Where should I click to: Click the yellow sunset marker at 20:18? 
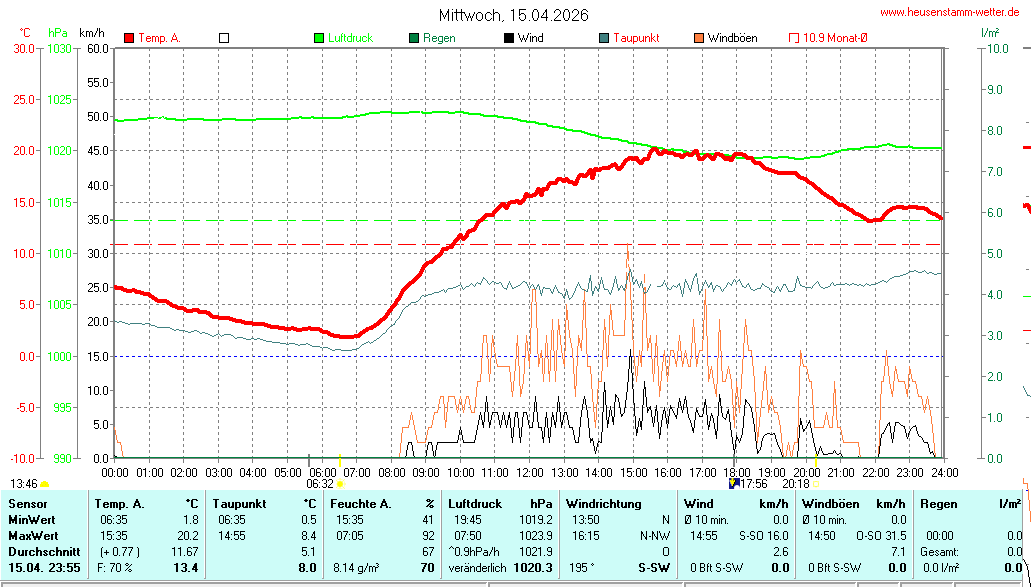816,483
